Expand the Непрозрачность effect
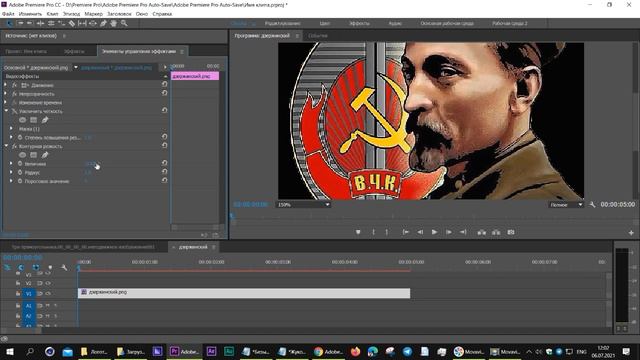 6,93
